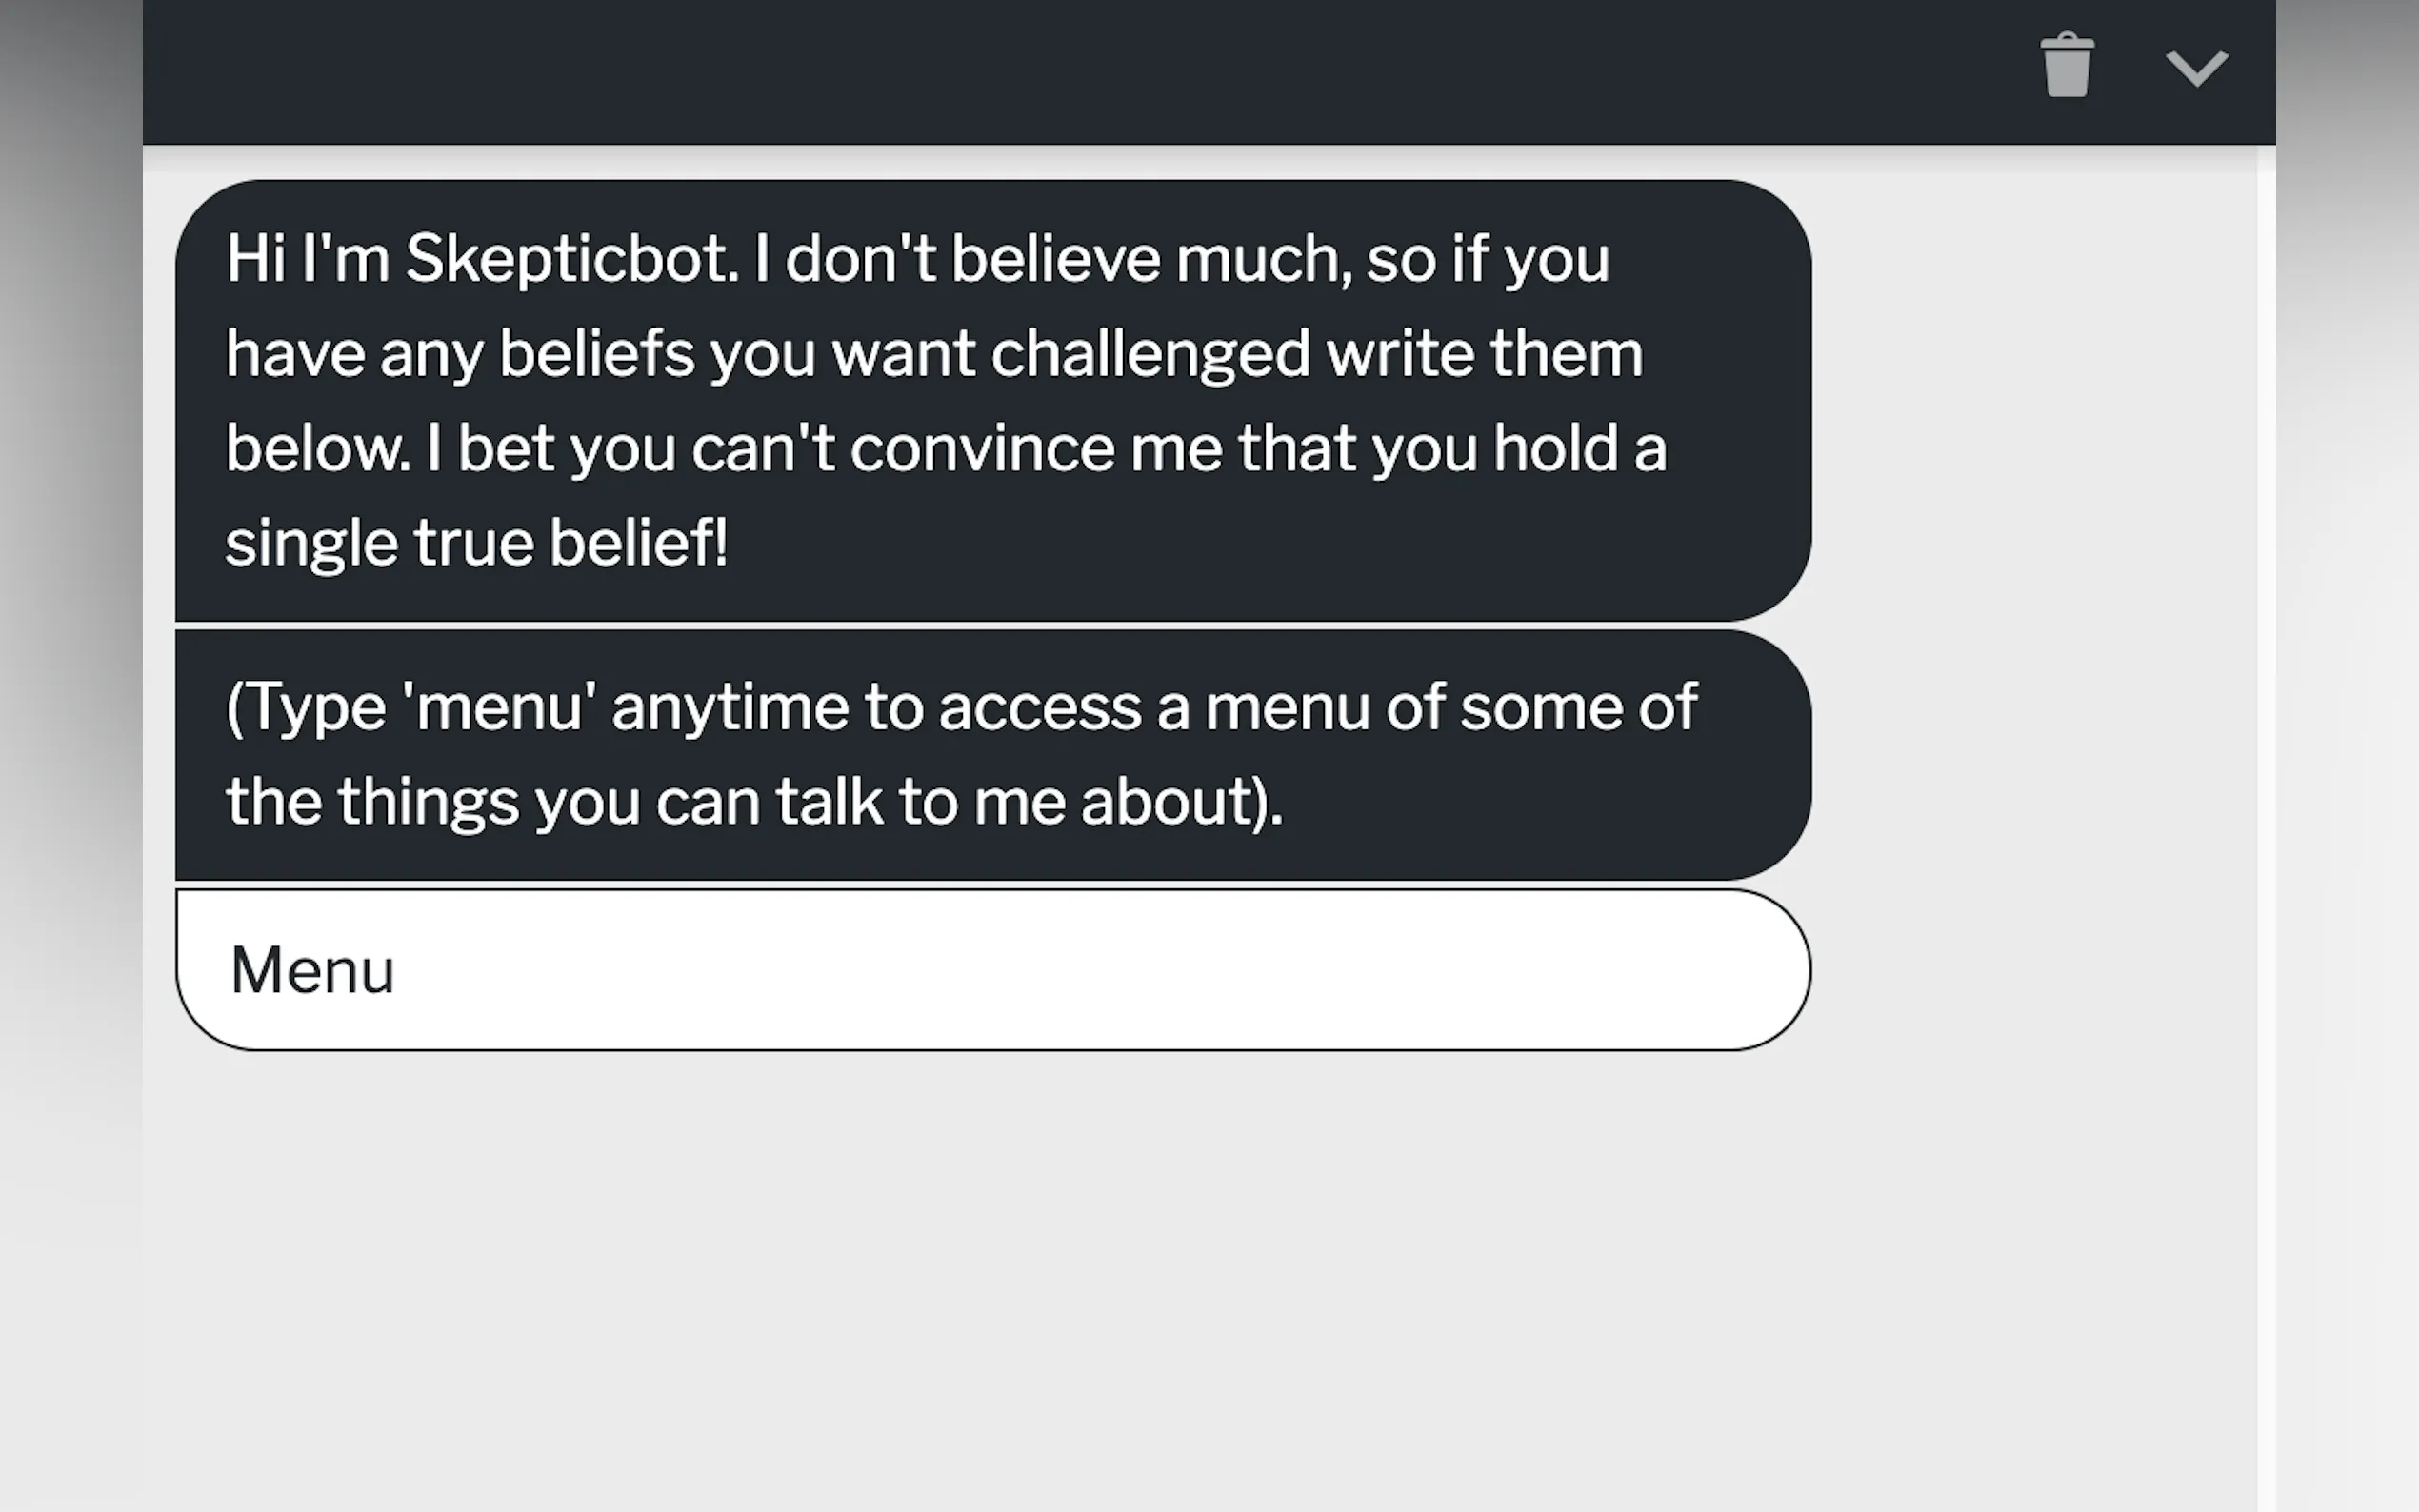Click the empty left part of the header bar

pos(700,70)
